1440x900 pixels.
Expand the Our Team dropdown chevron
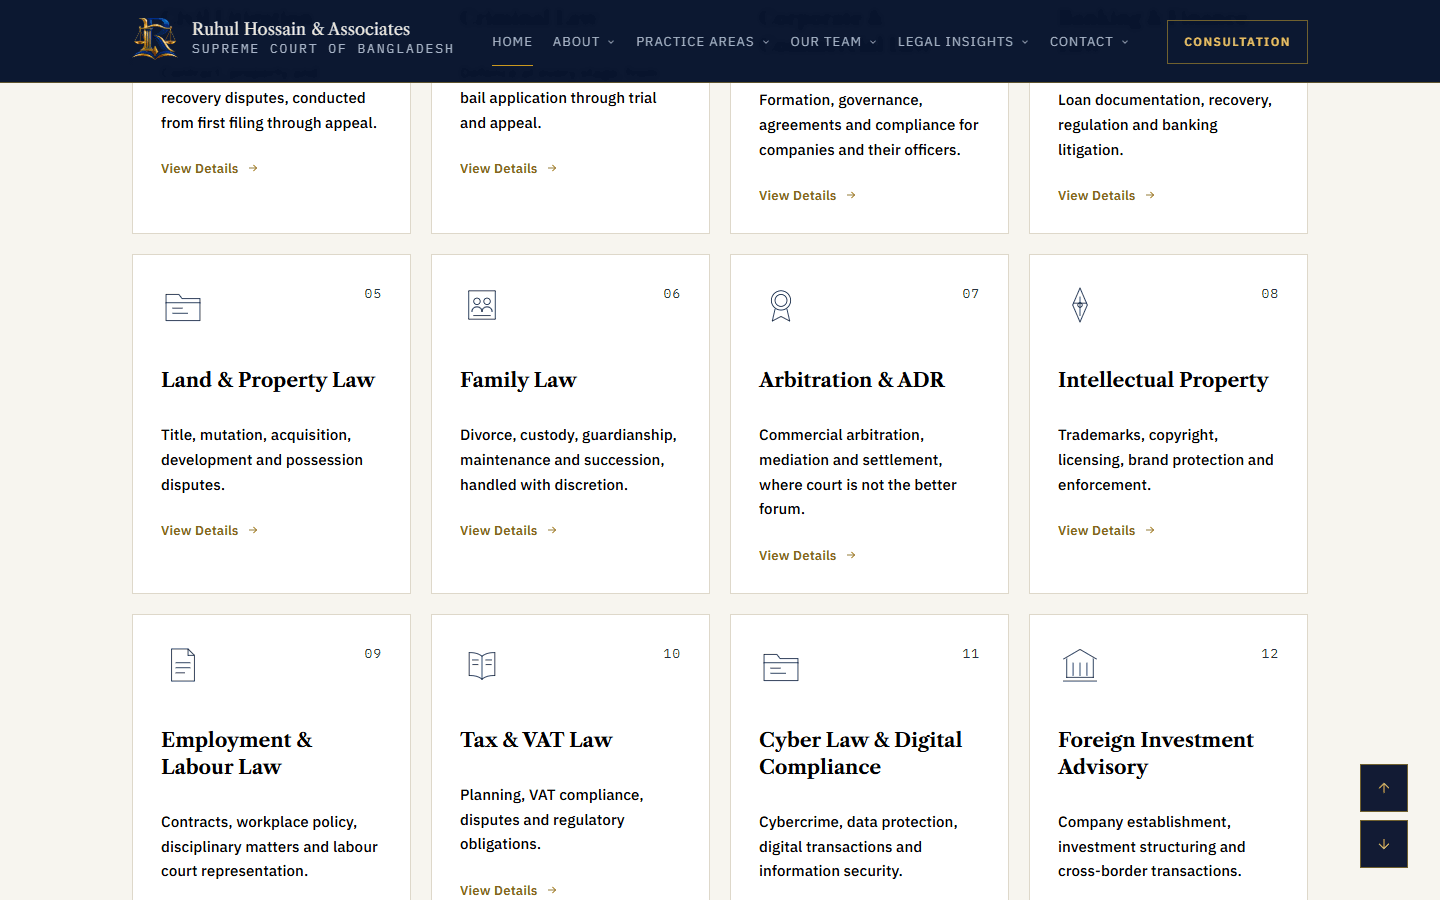tap(873, 42)
